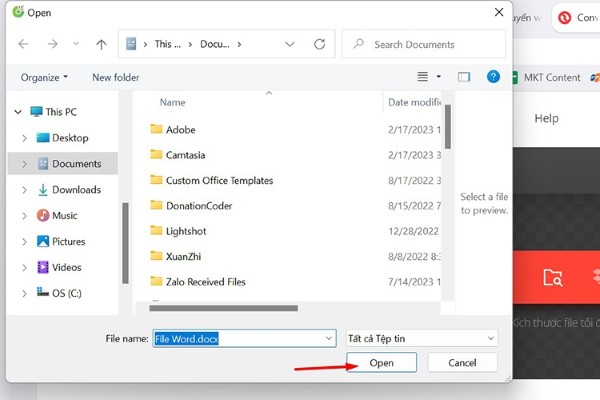This screenshot has width=600, height=400.
Task: Expand the Music tree node
Action: 24,216
